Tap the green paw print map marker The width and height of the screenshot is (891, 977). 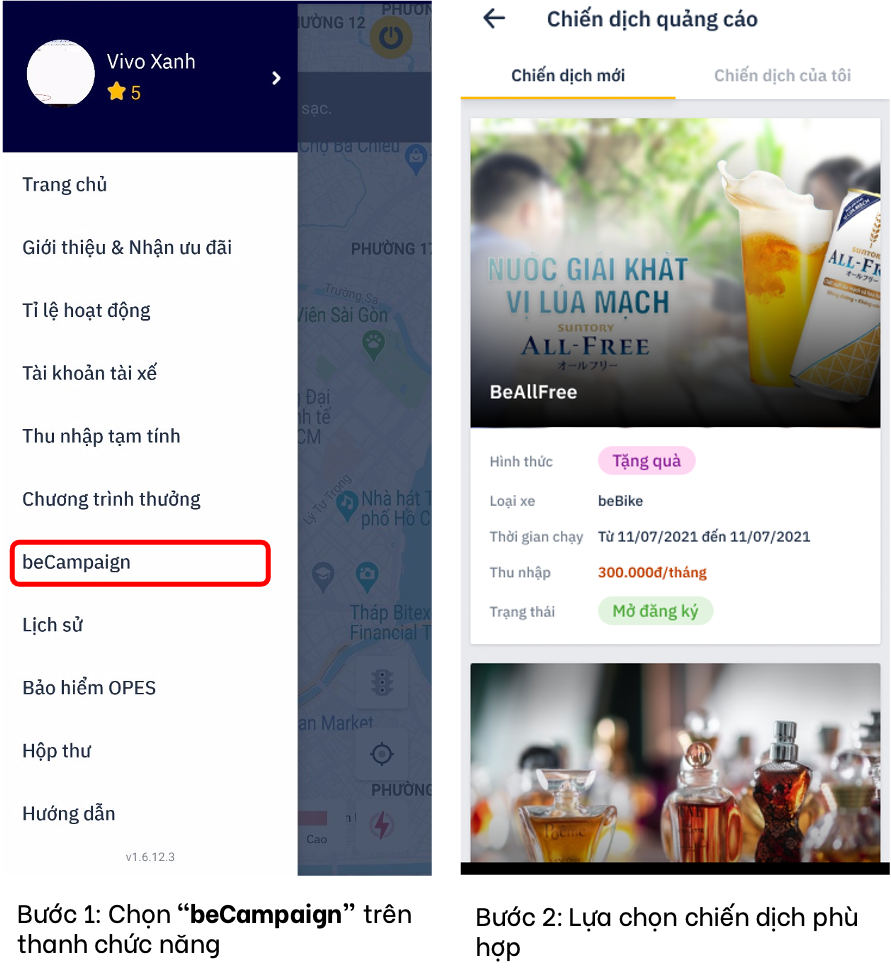pyautogui.click(x=373, y=346)
